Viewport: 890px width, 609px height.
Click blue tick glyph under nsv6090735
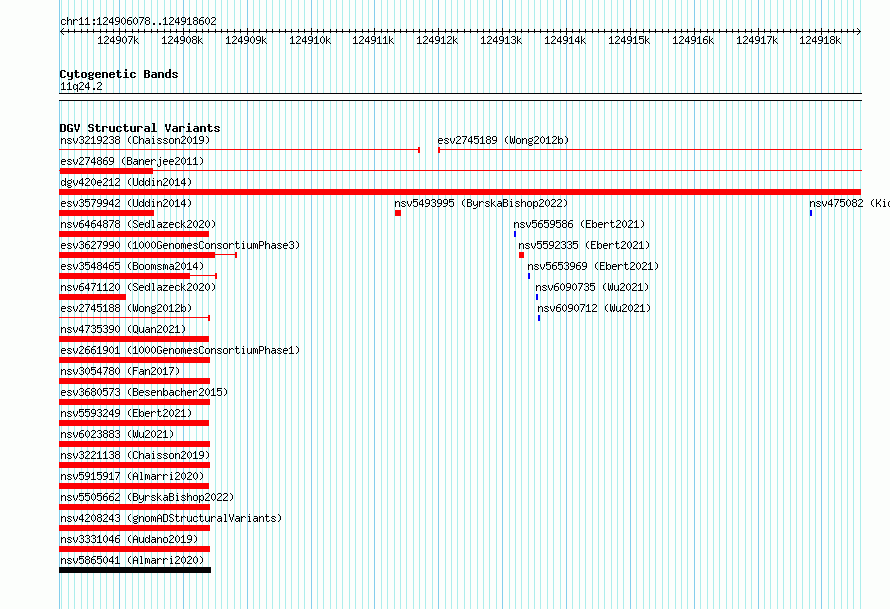pyautogui.click(x=537, y=297)
